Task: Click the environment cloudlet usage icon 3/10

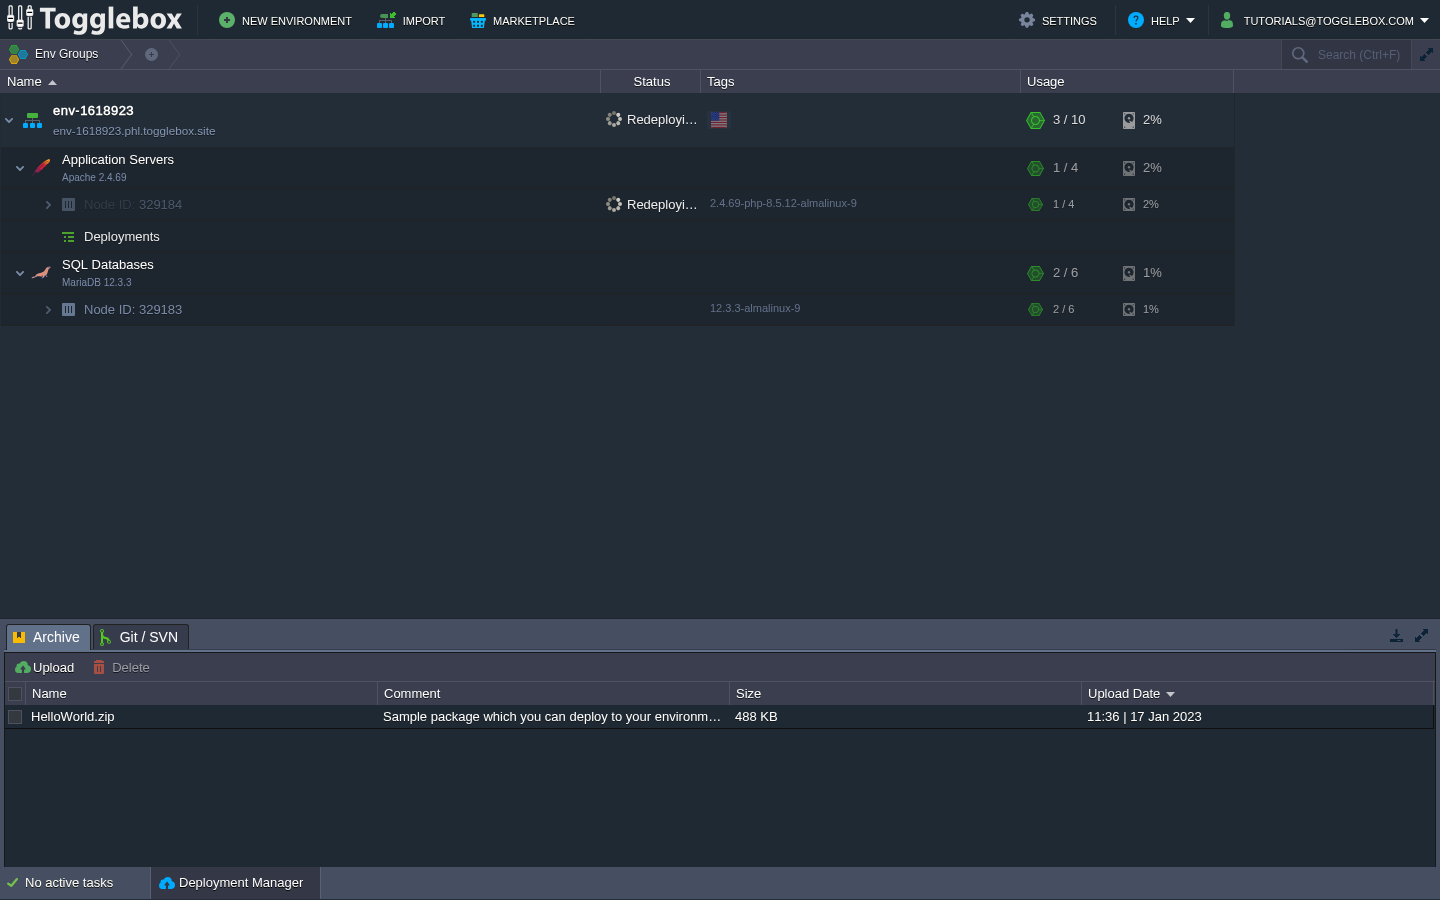Action: pos(1036,120)
